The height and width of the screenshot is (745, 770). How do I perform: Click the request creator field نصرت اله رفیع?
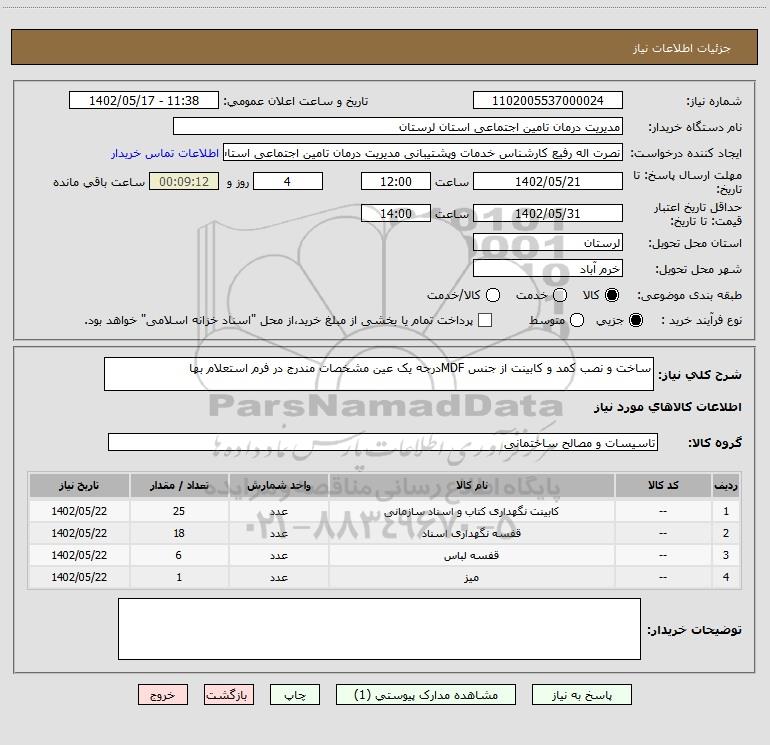pyautogui.click(x=423, y=153)
